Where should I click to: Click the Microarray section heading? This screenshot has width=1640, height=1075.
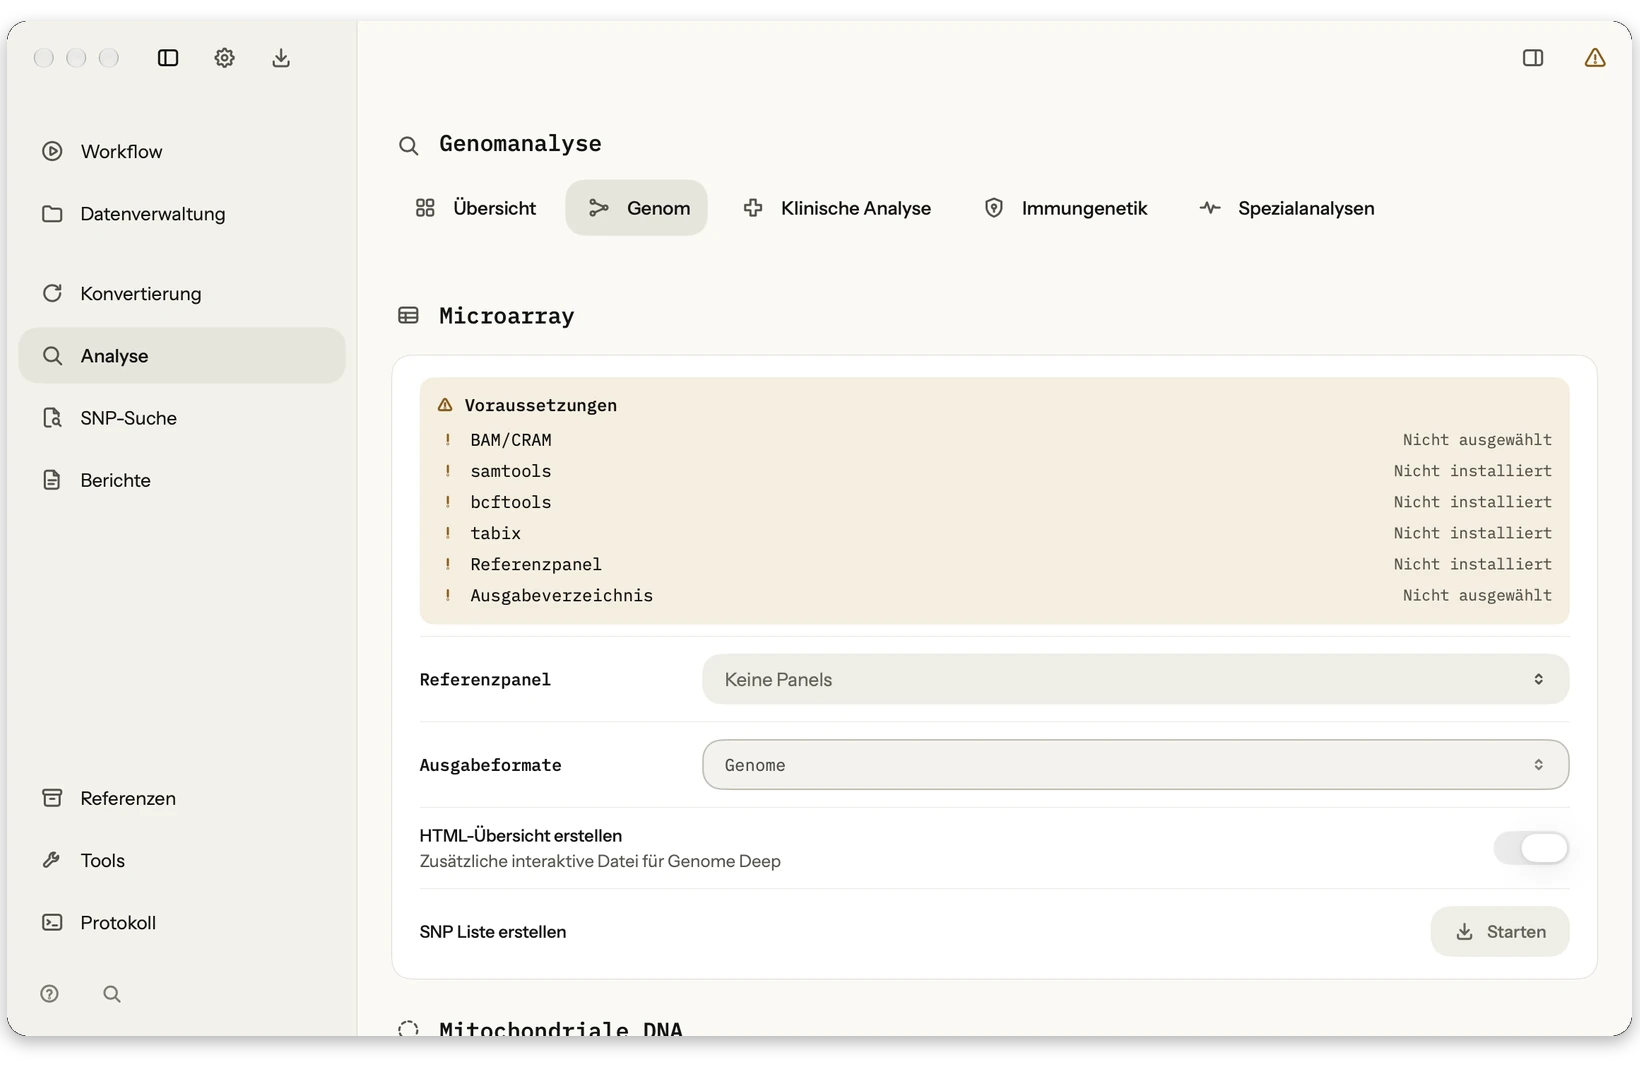tap(507, 316)
